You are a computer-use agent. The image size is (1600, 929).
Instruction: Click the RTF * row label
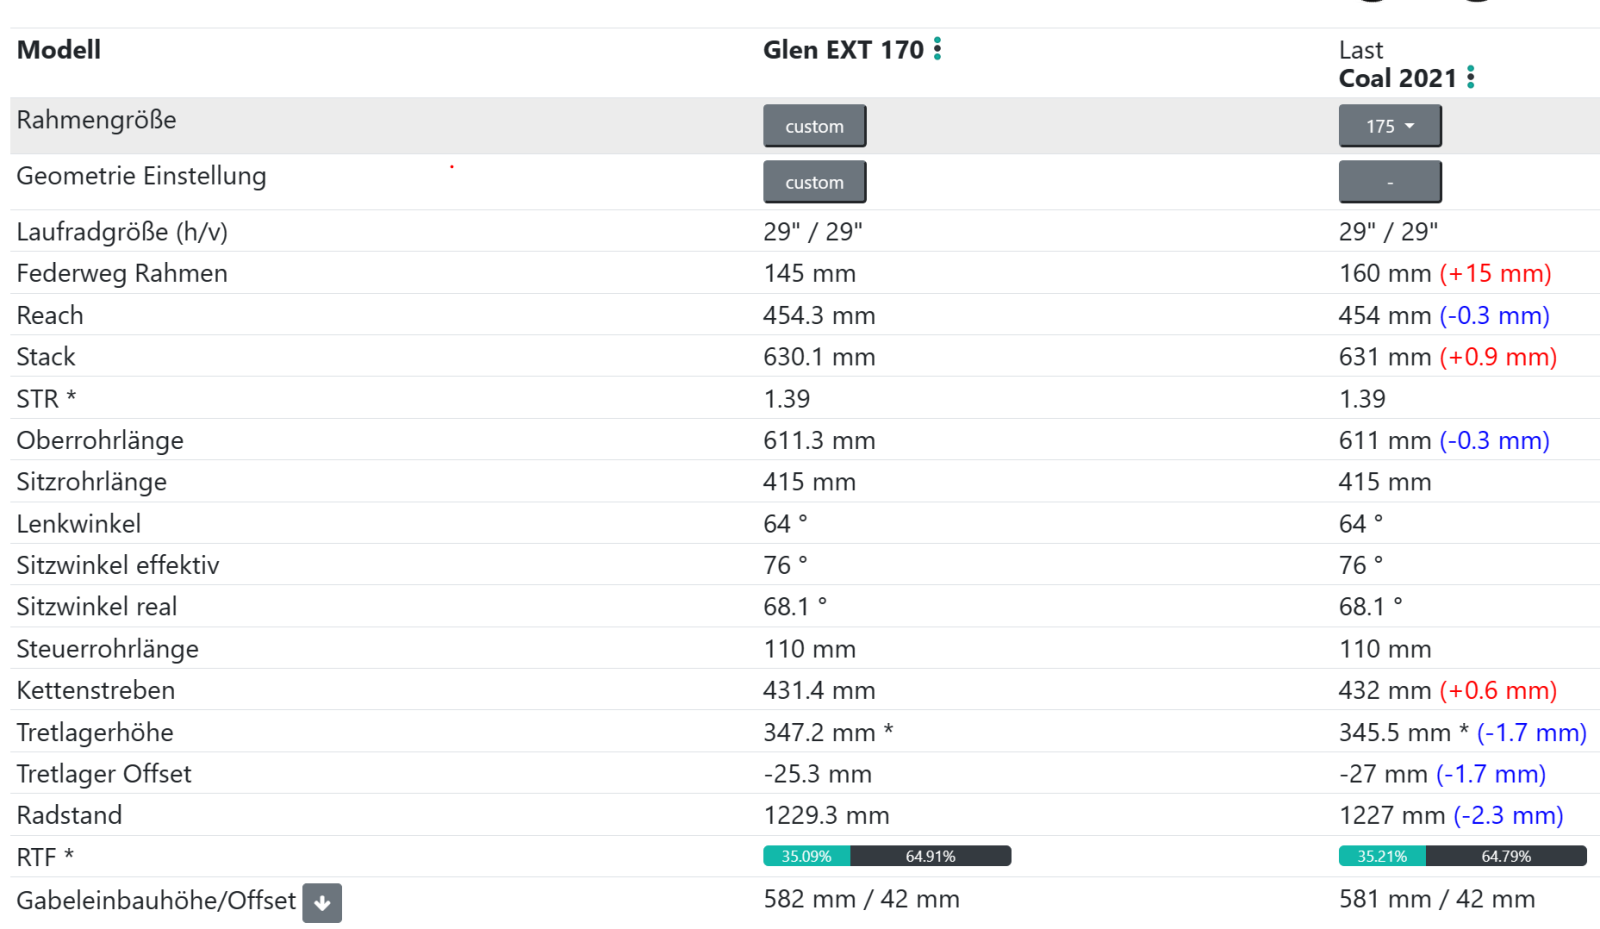tap(45, 857)
